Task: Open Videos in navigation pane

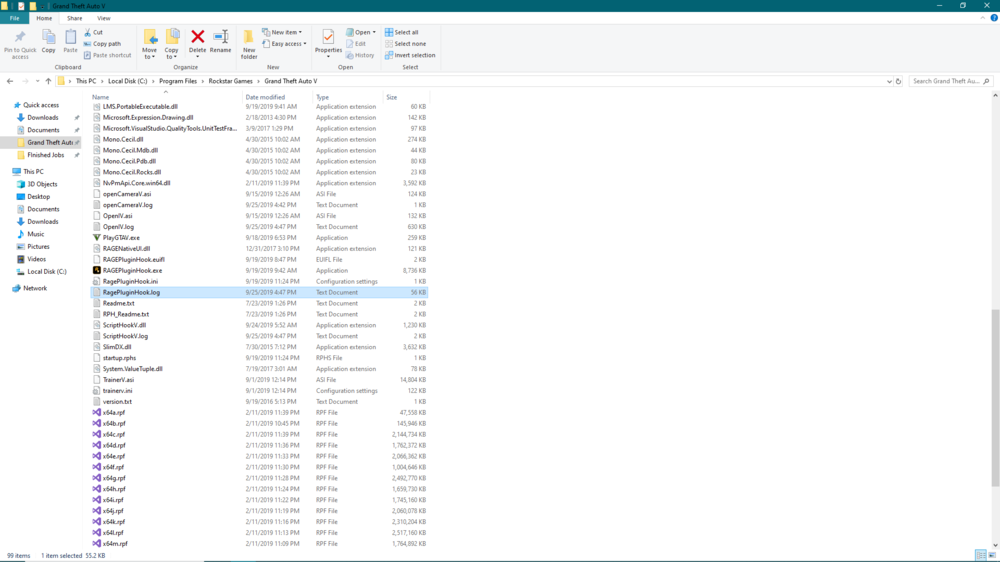Action: (x=36, y=259)
